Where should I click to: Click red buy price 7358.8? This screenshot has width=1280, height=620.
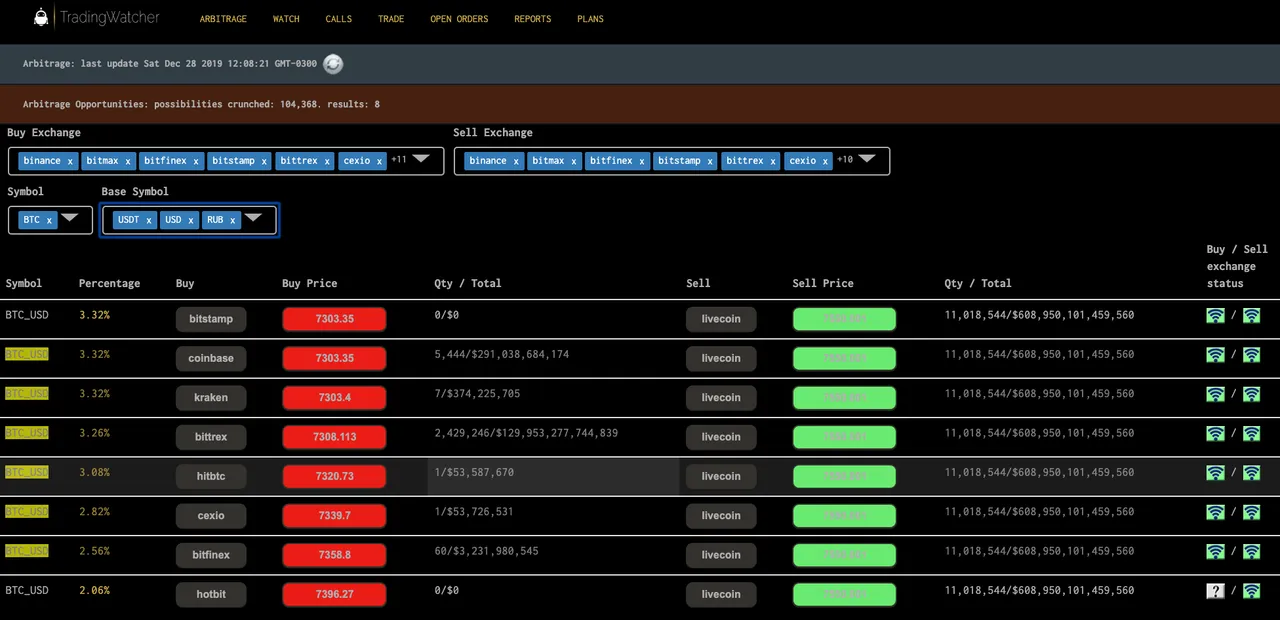[x=334, y=555]
